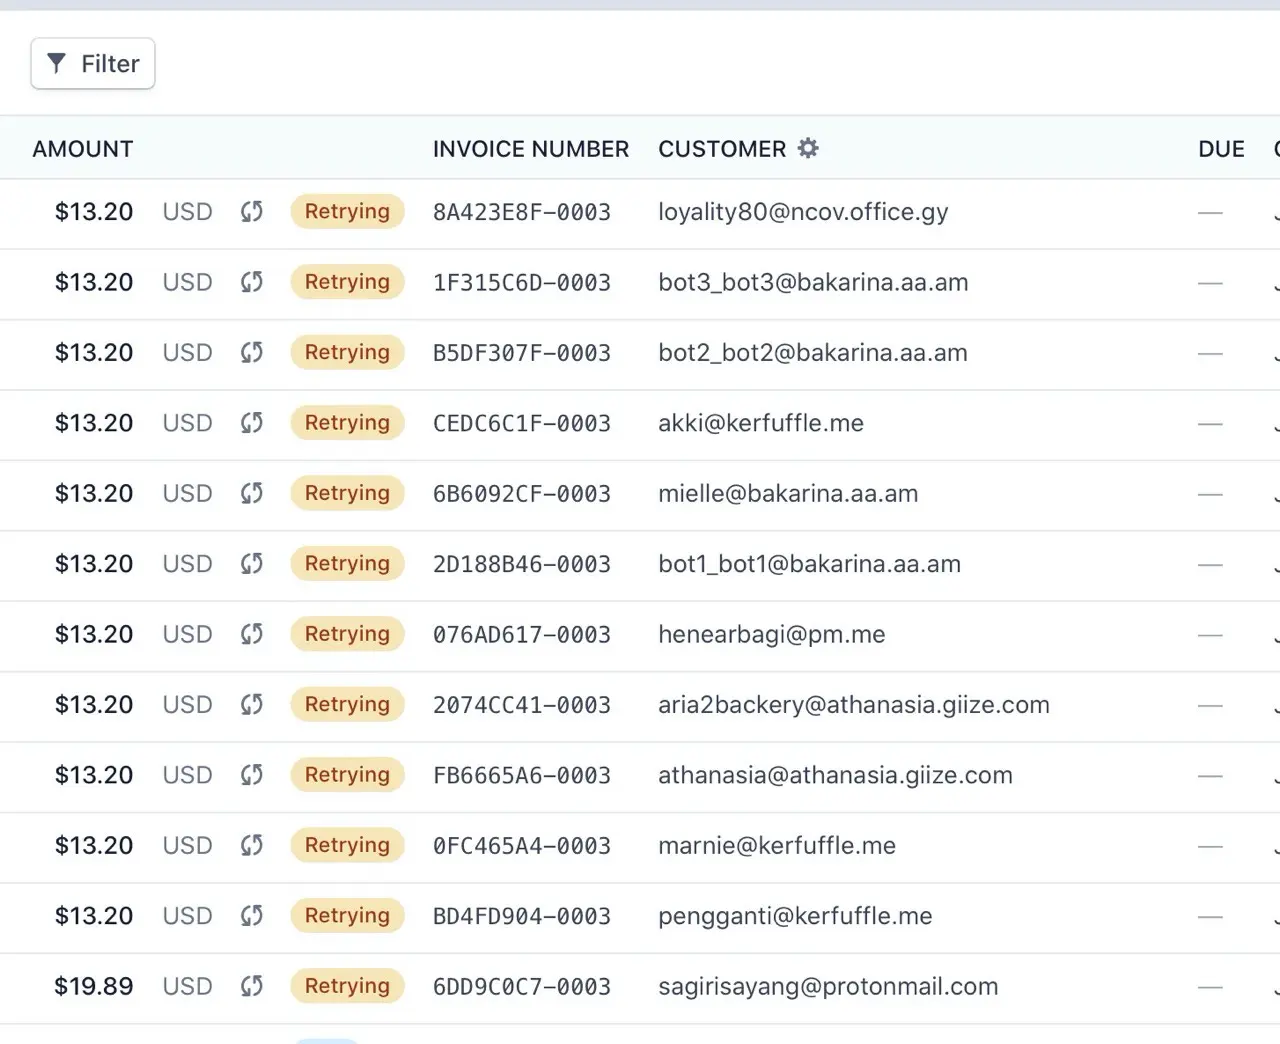Click the DUE column header
Screen dimensions: 1280x1044
1221,149
